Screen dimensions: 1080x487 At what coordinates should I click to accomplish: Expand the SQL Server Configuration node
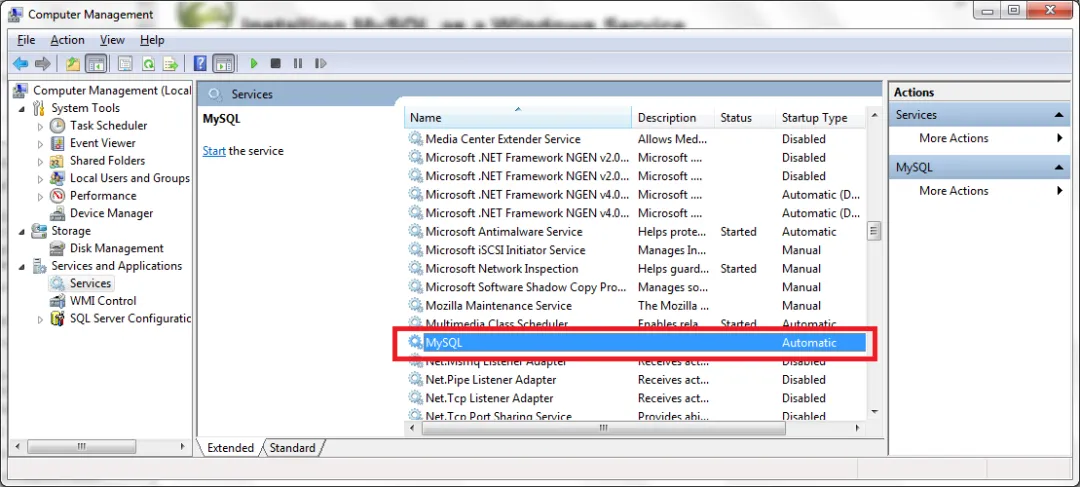coord(41,320)
